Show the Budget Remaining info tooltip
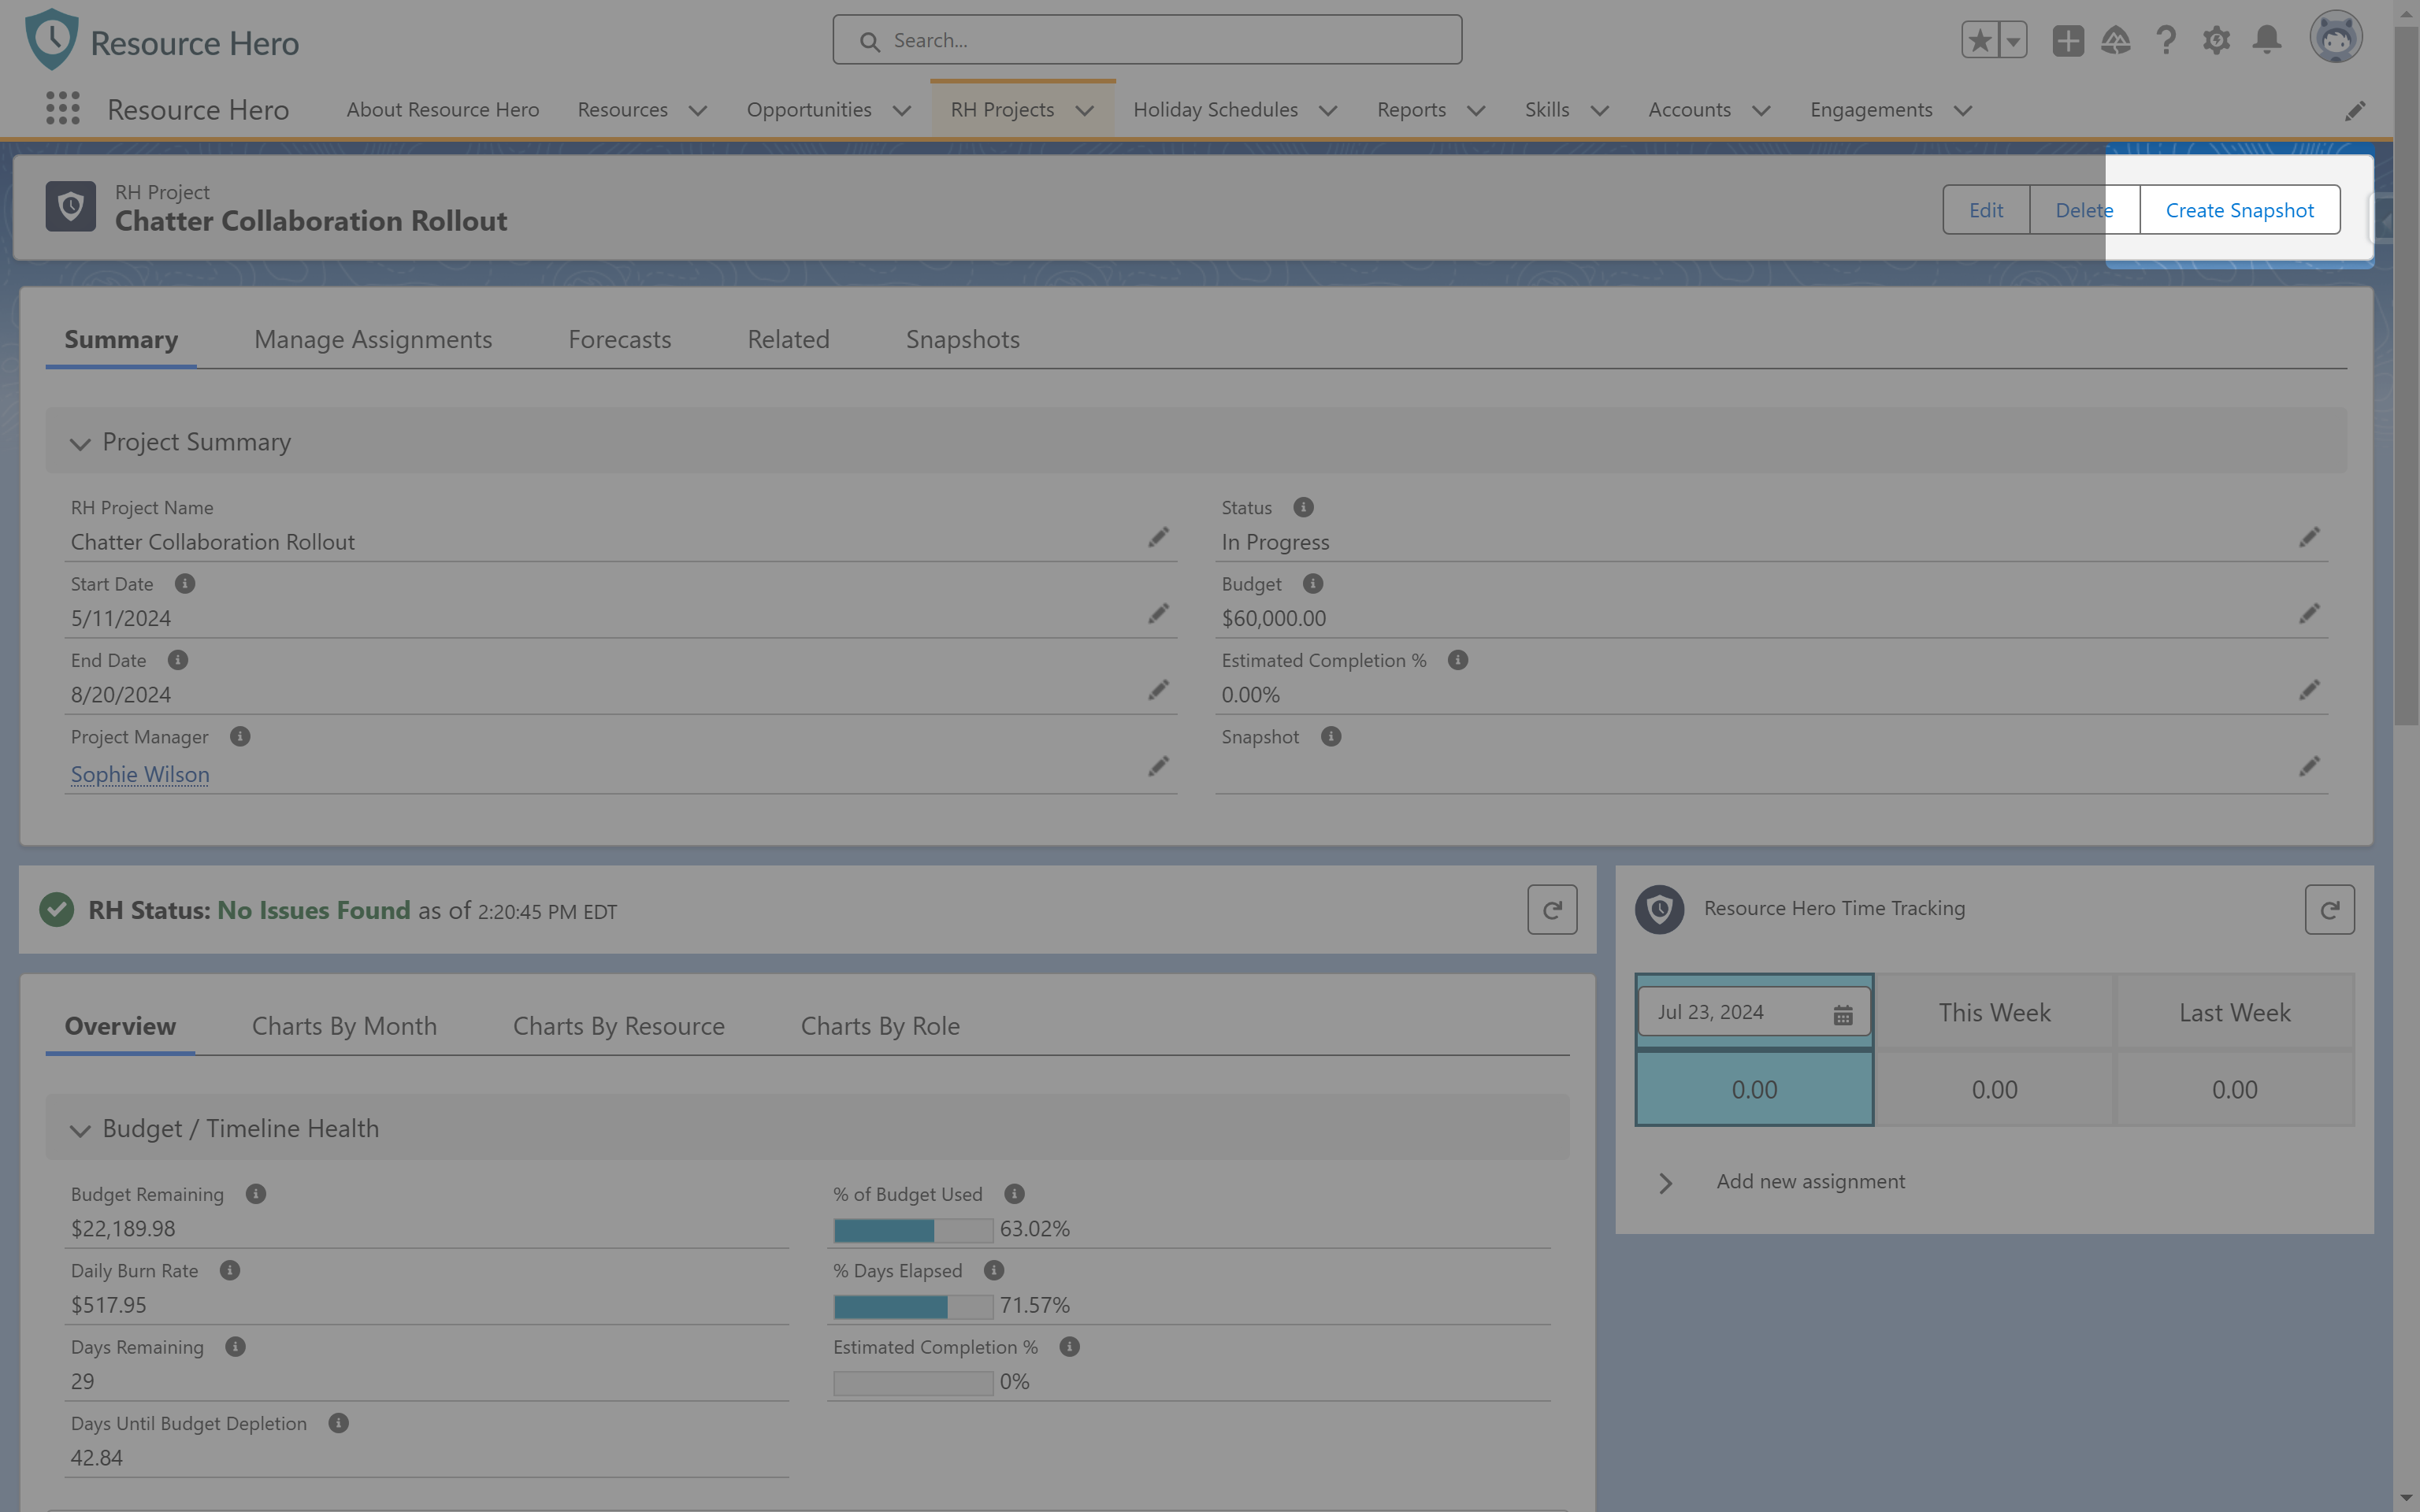The height and width of the screenshot is (1512, 2420). click(x=256, y=1193)
